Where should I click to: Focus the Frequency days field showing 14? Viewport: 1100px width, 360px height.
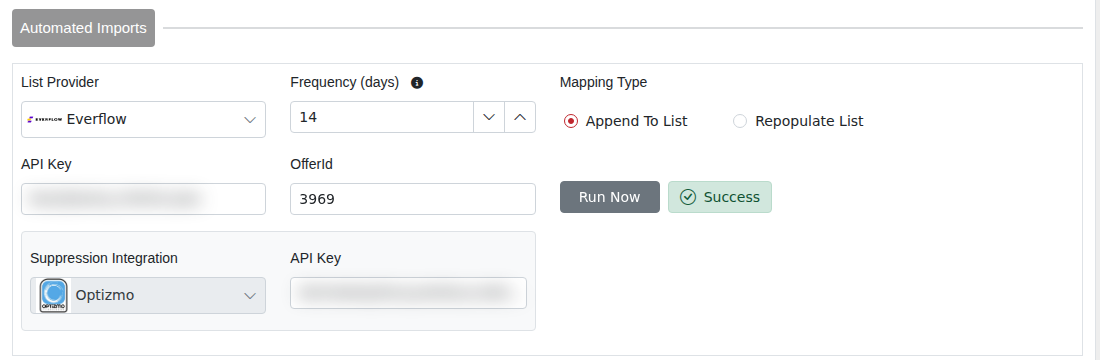click(x=382, y=117)
